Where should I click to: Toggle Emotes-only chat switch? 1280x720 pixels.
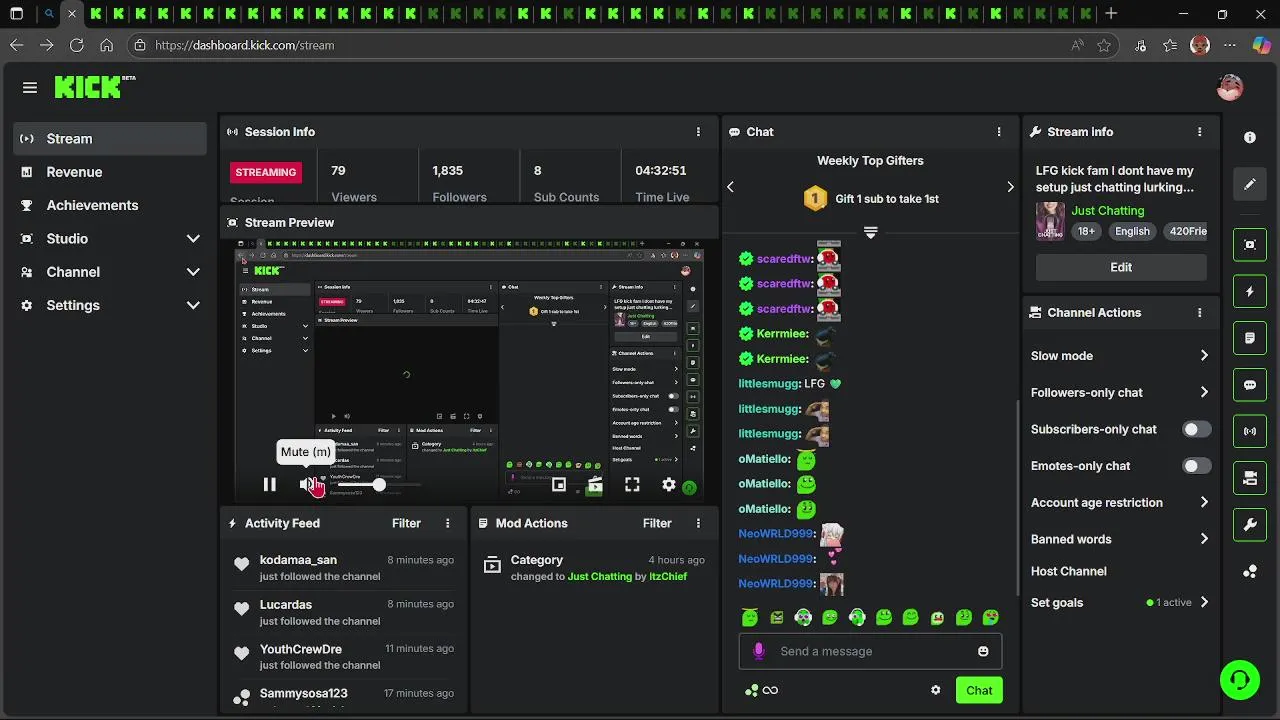pyautogui.click(x=1197, y=466)
